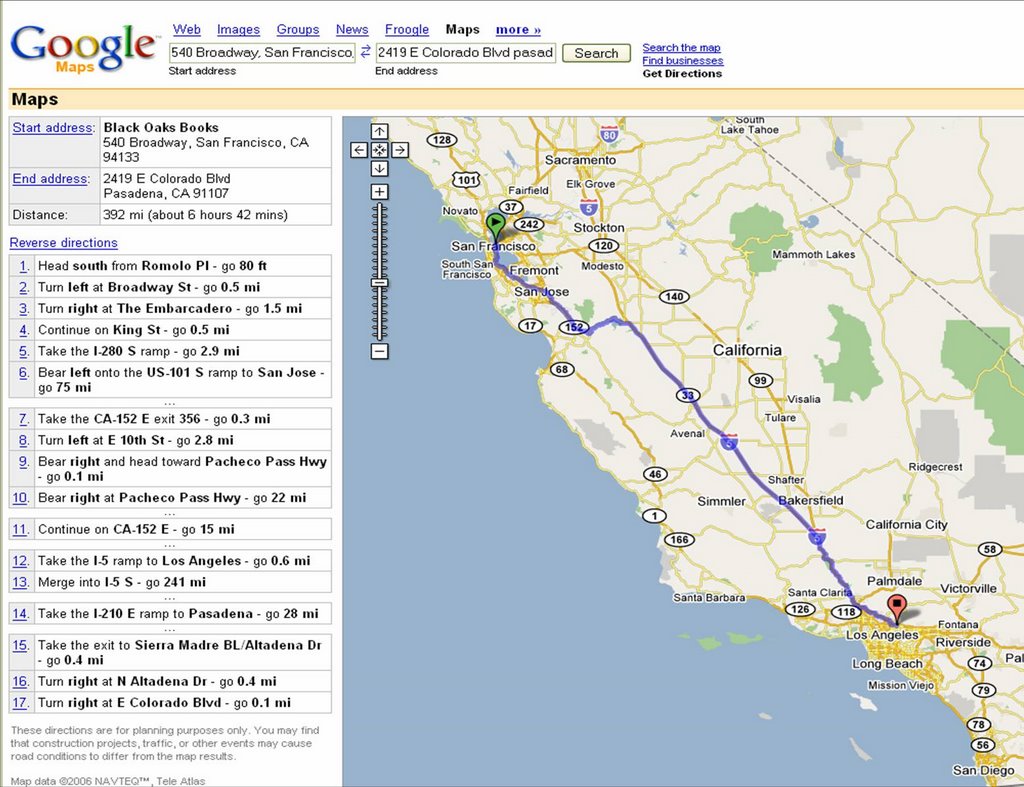Viewport: 1024px width, 787px height.
Task: Swap start and end addresses icon
Action: [x=366, y=52]
